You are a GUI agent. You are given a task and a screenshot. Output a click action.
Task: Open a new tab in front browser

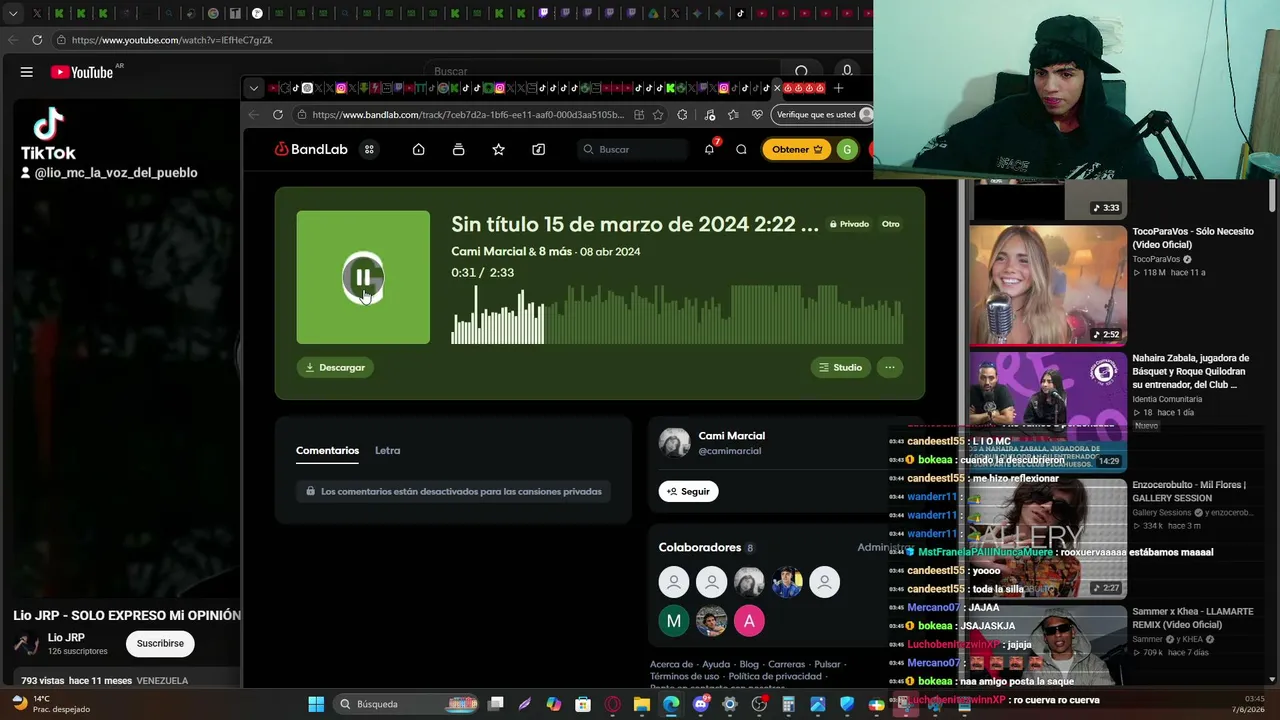pos(839,88)
